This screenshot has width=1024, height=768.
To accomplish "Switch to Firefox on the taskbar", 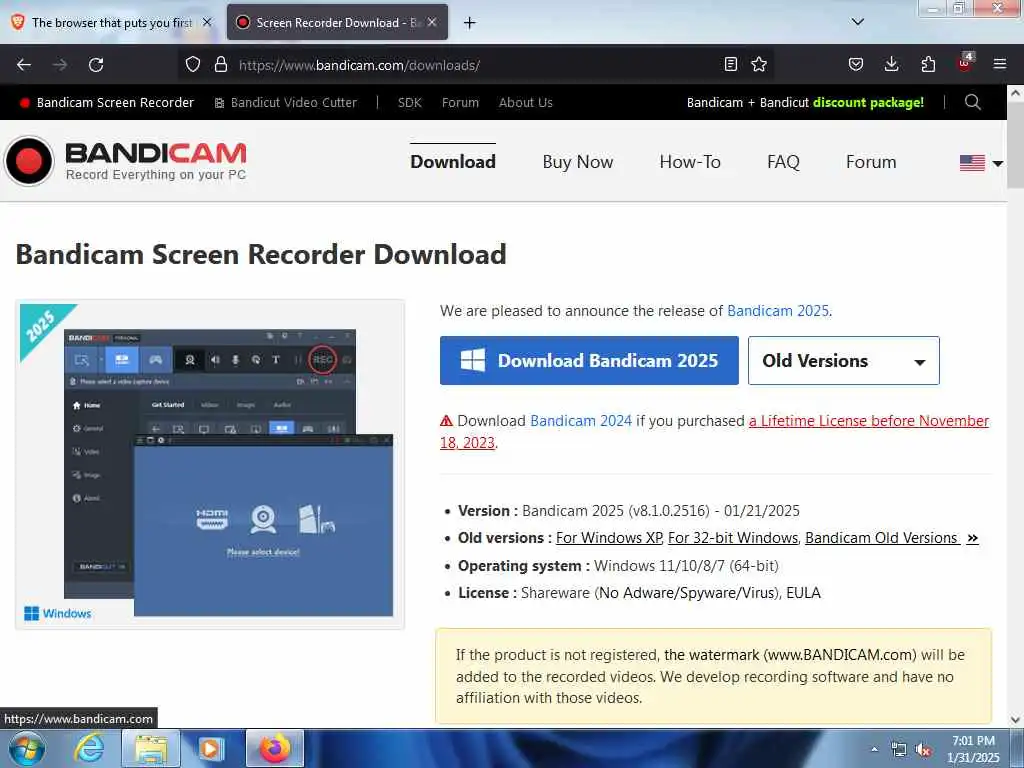I will point(275,748).
